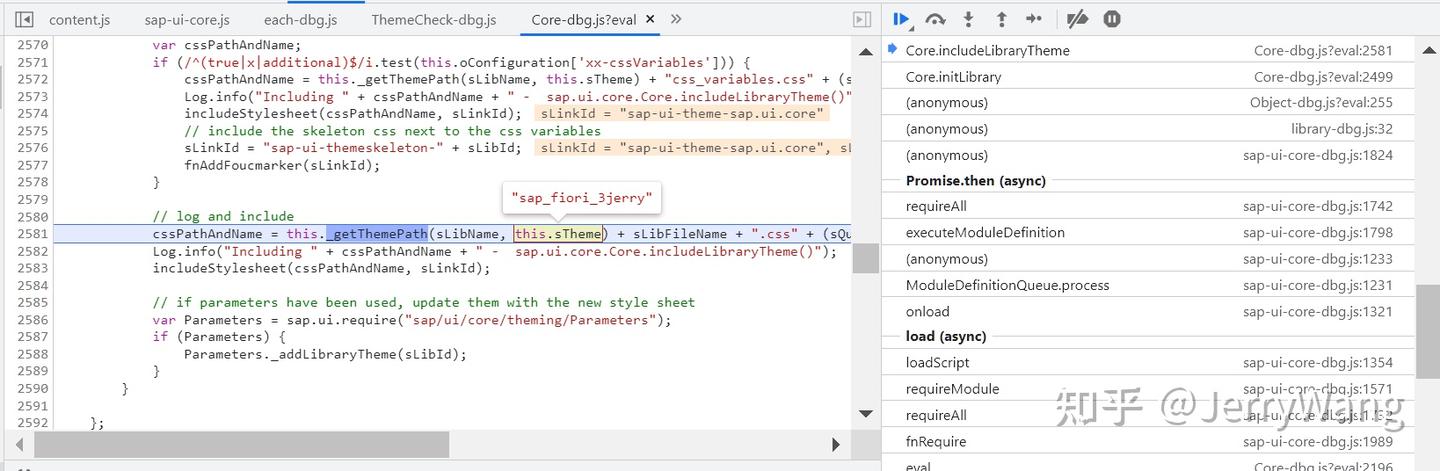
Task: Set breakpoint on line number 2574
Action: click(32, 113)
